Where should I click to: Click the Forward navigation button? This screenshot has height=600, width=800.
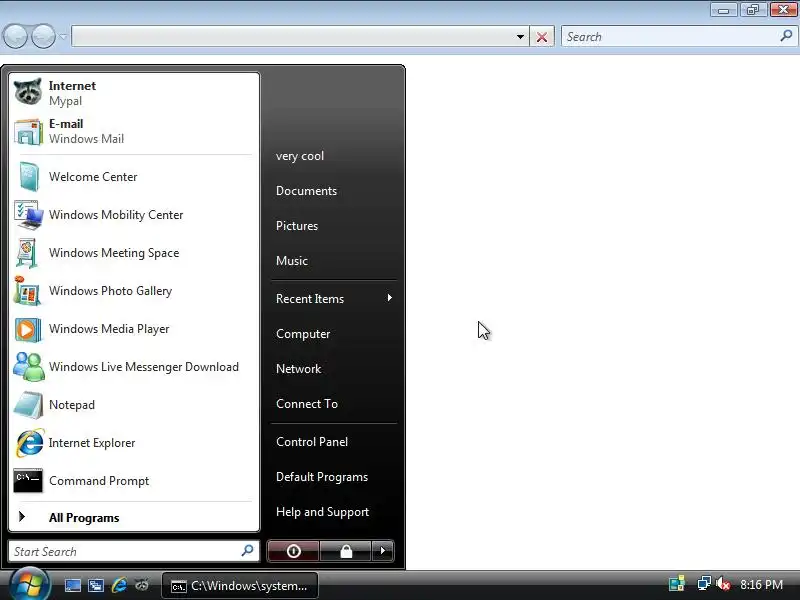pos(43,36)
